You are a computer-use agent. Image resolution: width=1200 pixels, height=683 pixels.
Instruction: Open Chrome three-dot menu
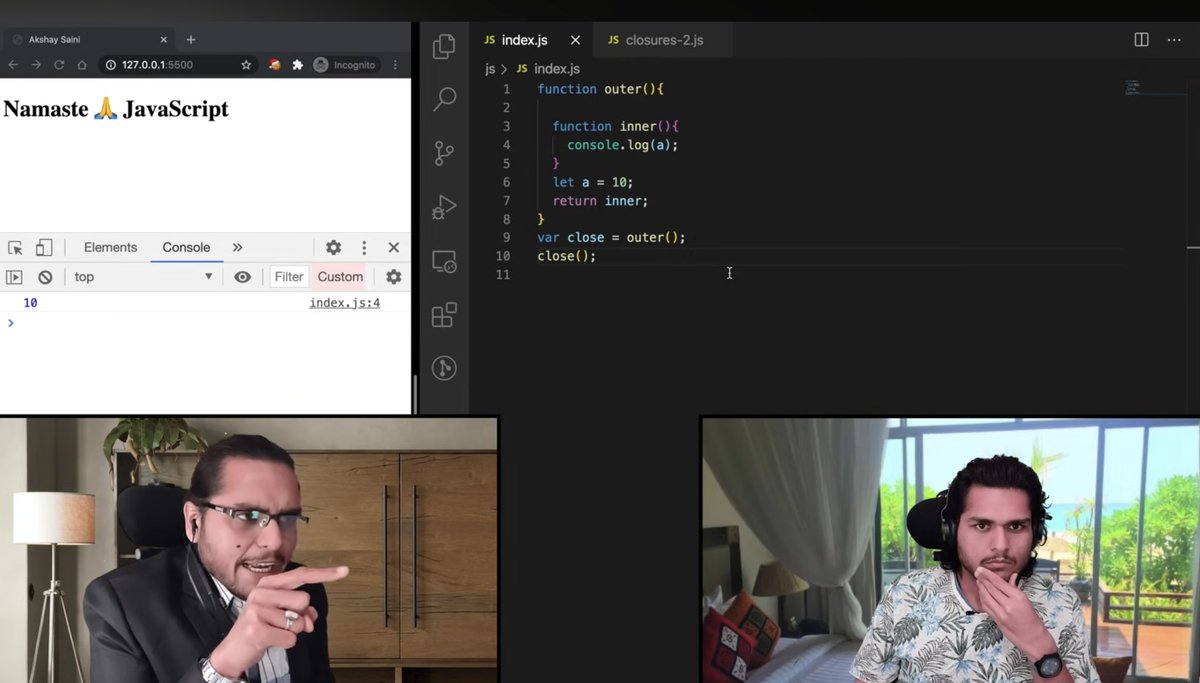click(x=395, y=65)
